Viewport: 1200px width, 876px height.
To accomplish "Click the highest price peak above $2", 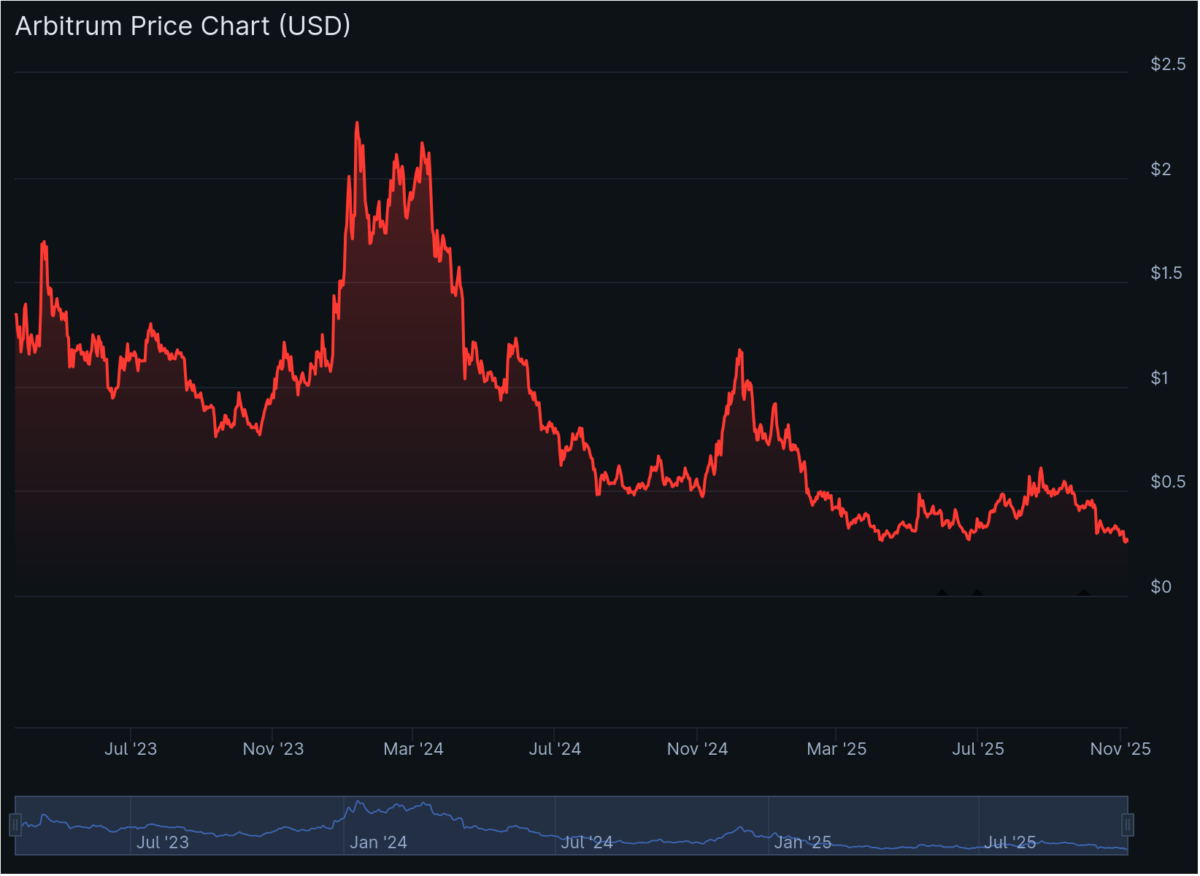I will pos(357,123).
